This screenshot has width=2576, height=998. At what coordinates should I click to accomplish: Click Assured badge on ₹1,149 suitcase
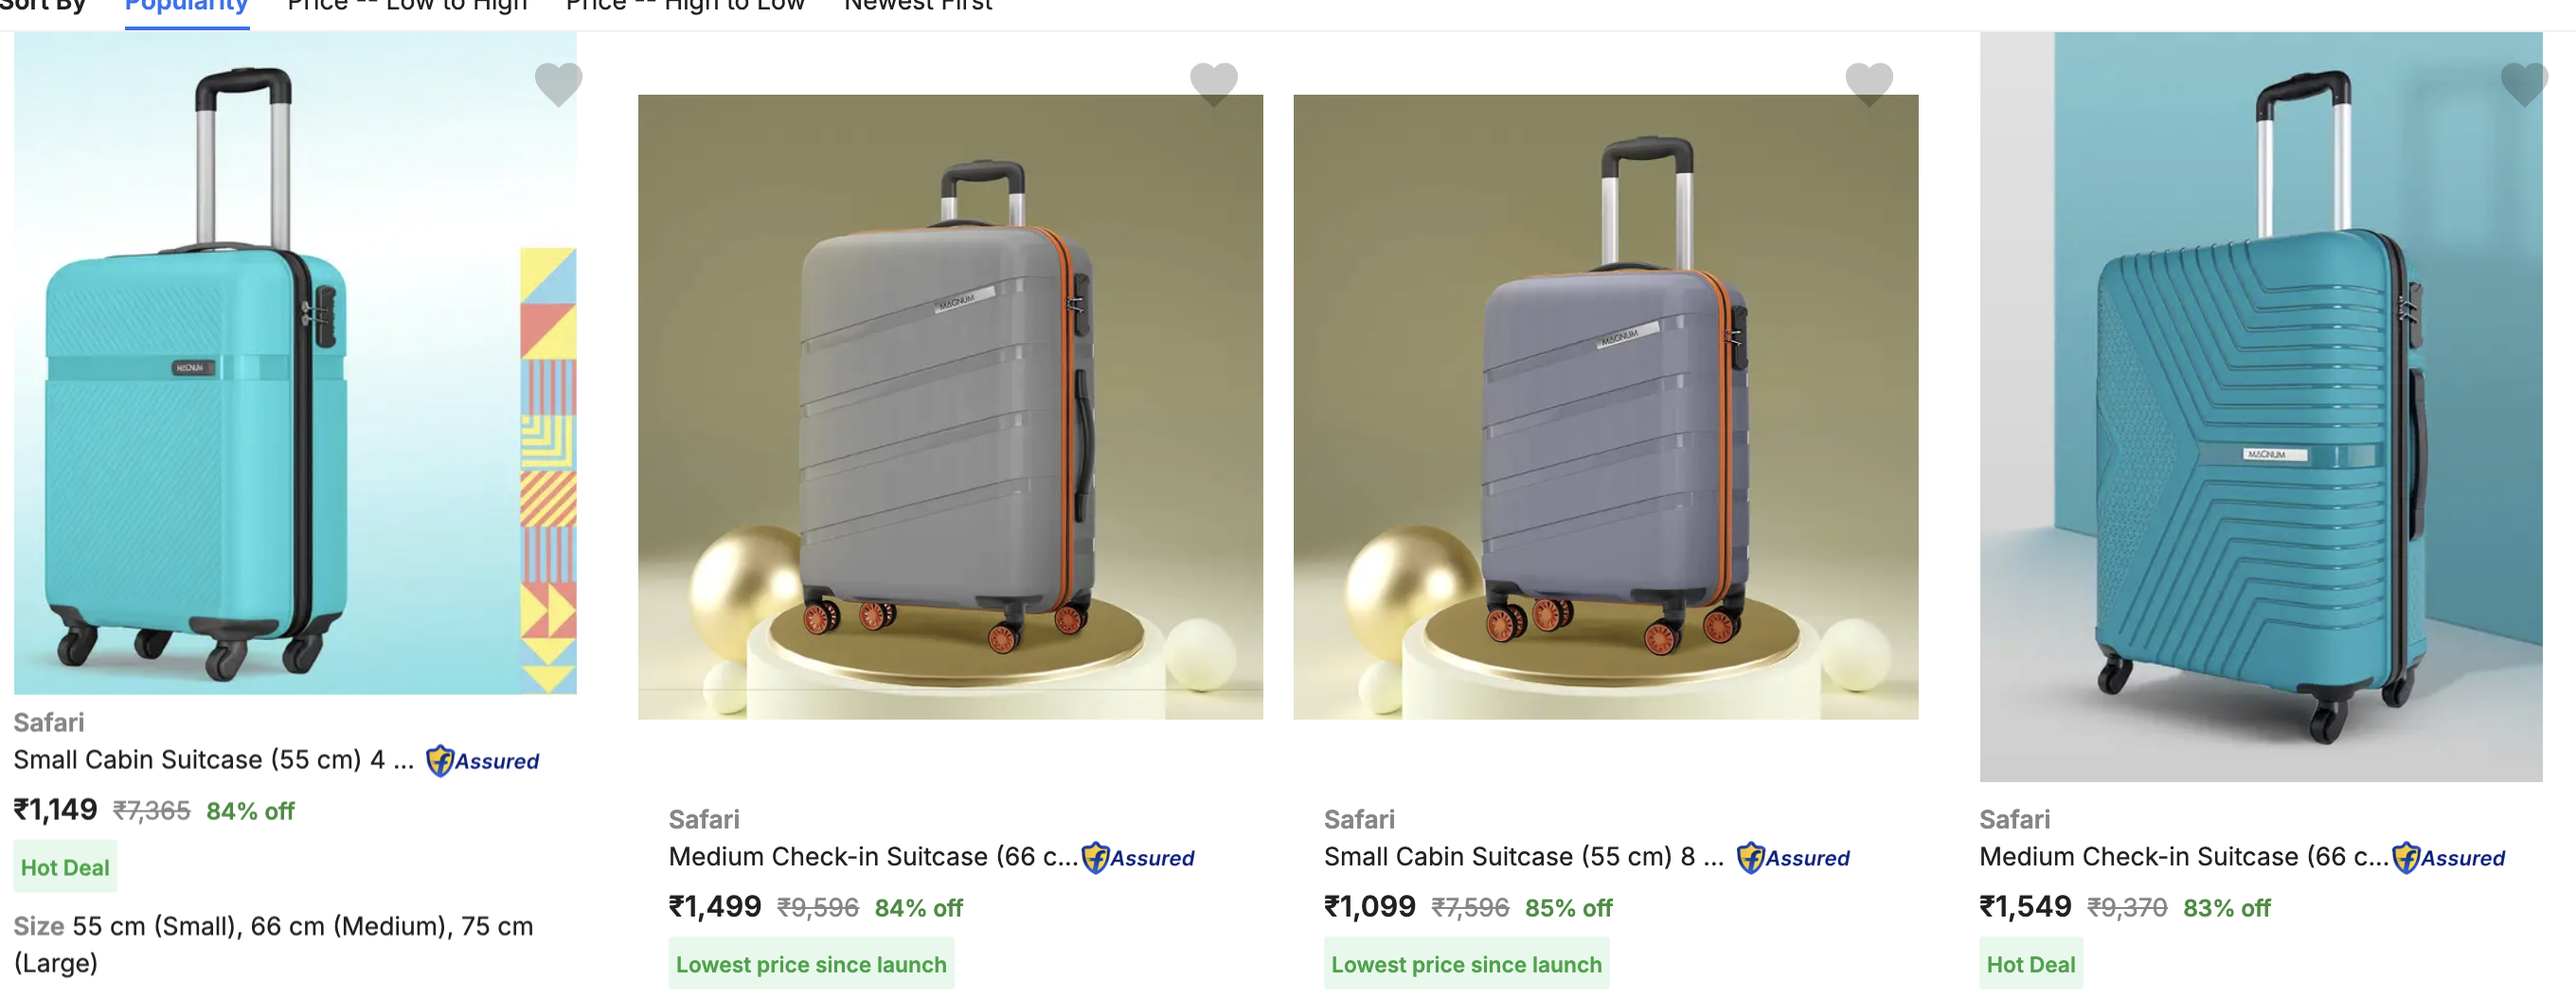483,761
